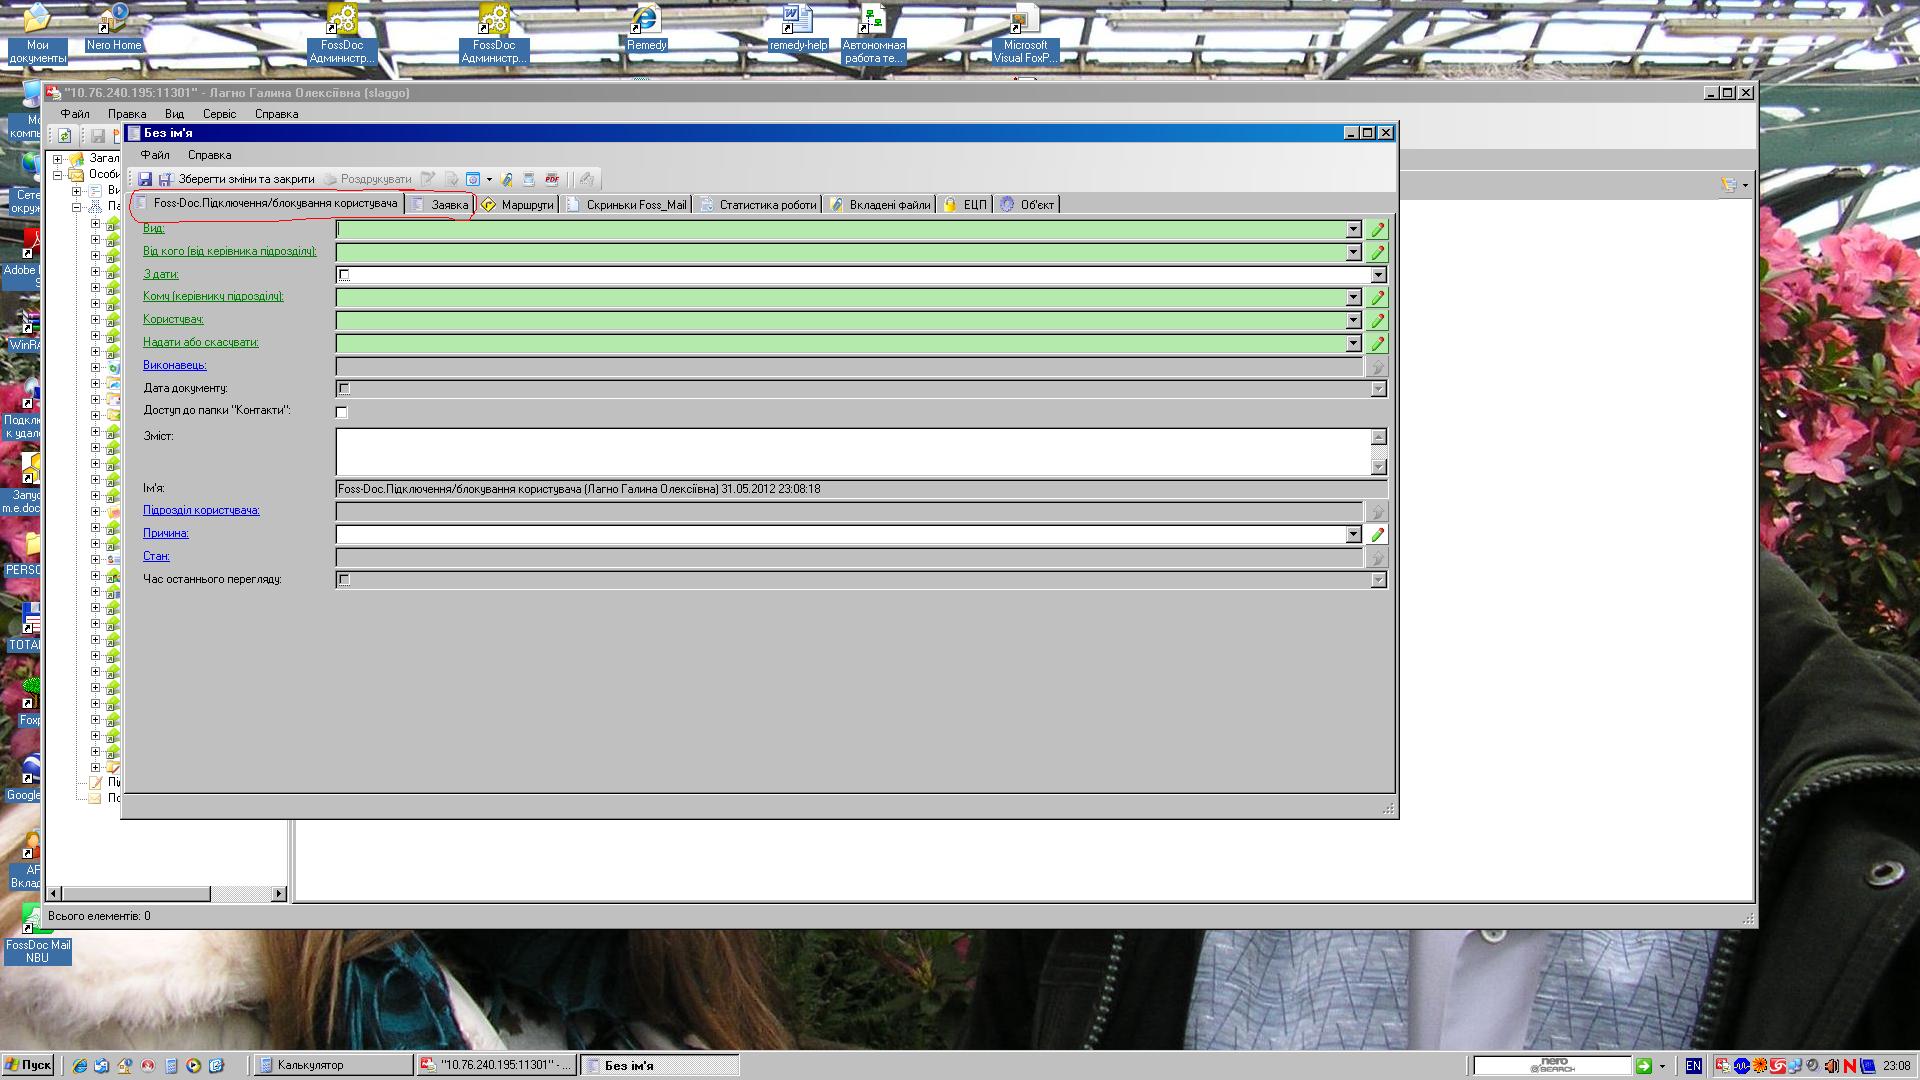The height and width of the screenshot is (1080, 1920).
Task: Click the paperclip attach file icon
Action: 507,179
